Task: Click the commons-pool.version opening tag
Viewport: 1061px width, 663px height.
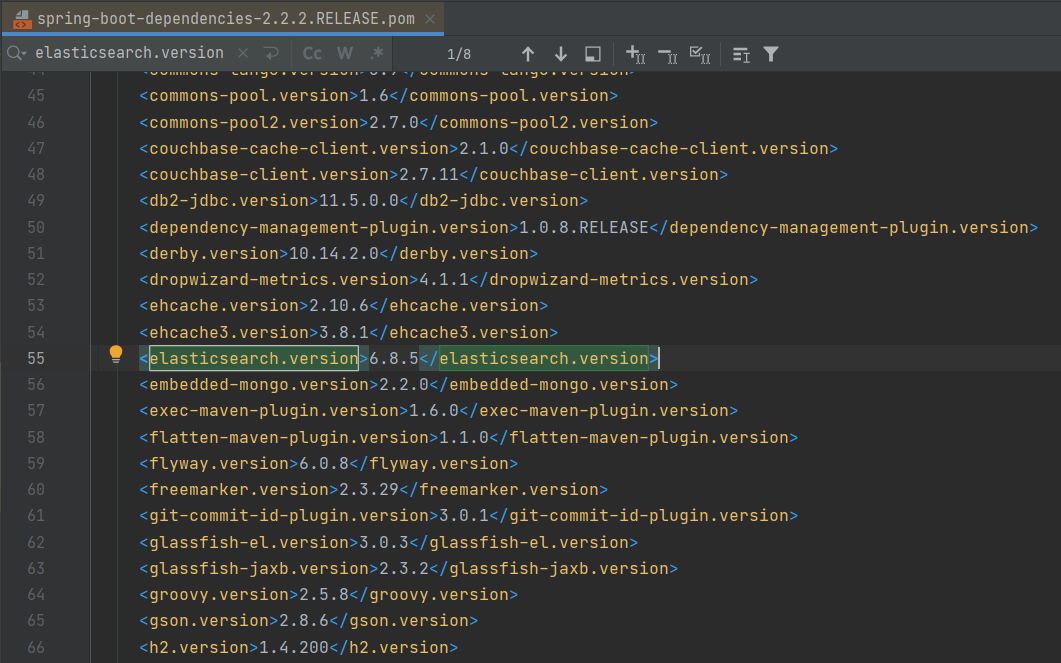Action: click(x=248, y=96)
